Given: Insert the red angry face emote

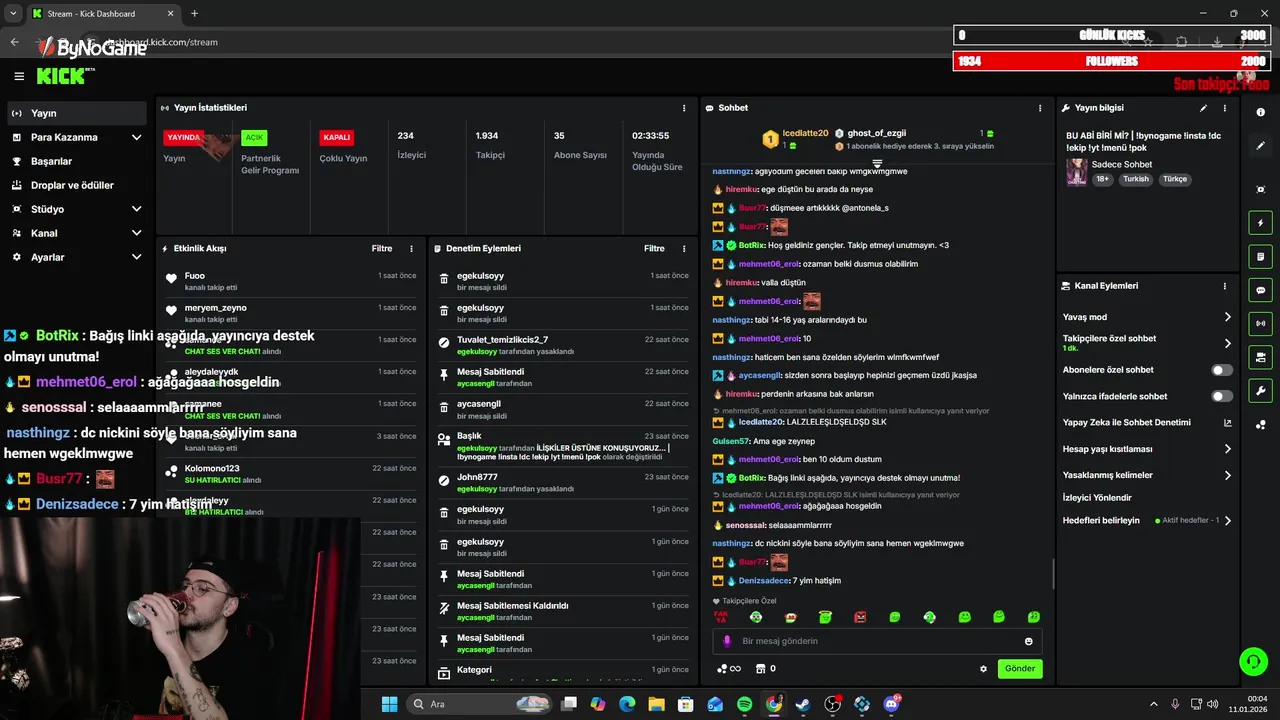Looking at the screenshot, I should [860, 617].
